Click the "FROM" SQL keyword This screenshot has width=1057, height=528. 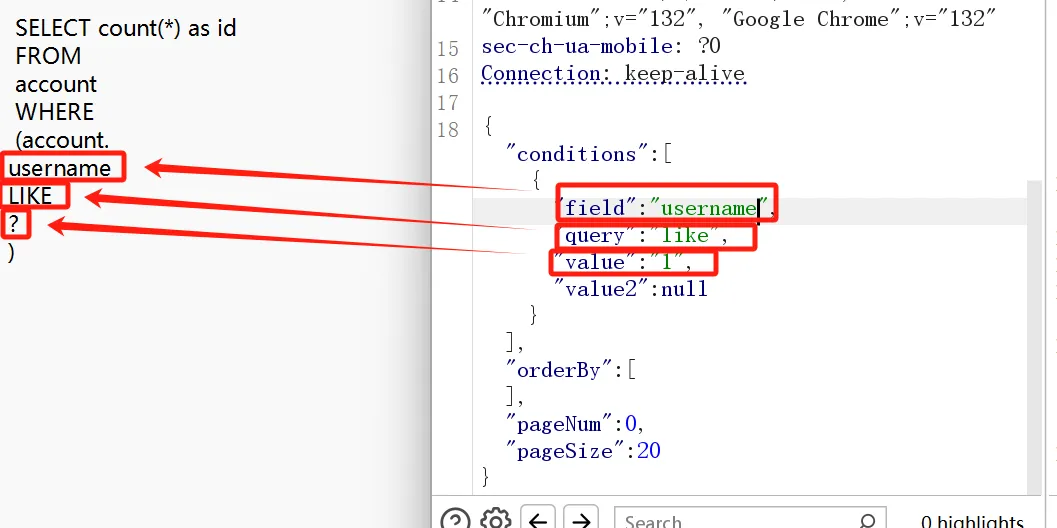(48, 56)
